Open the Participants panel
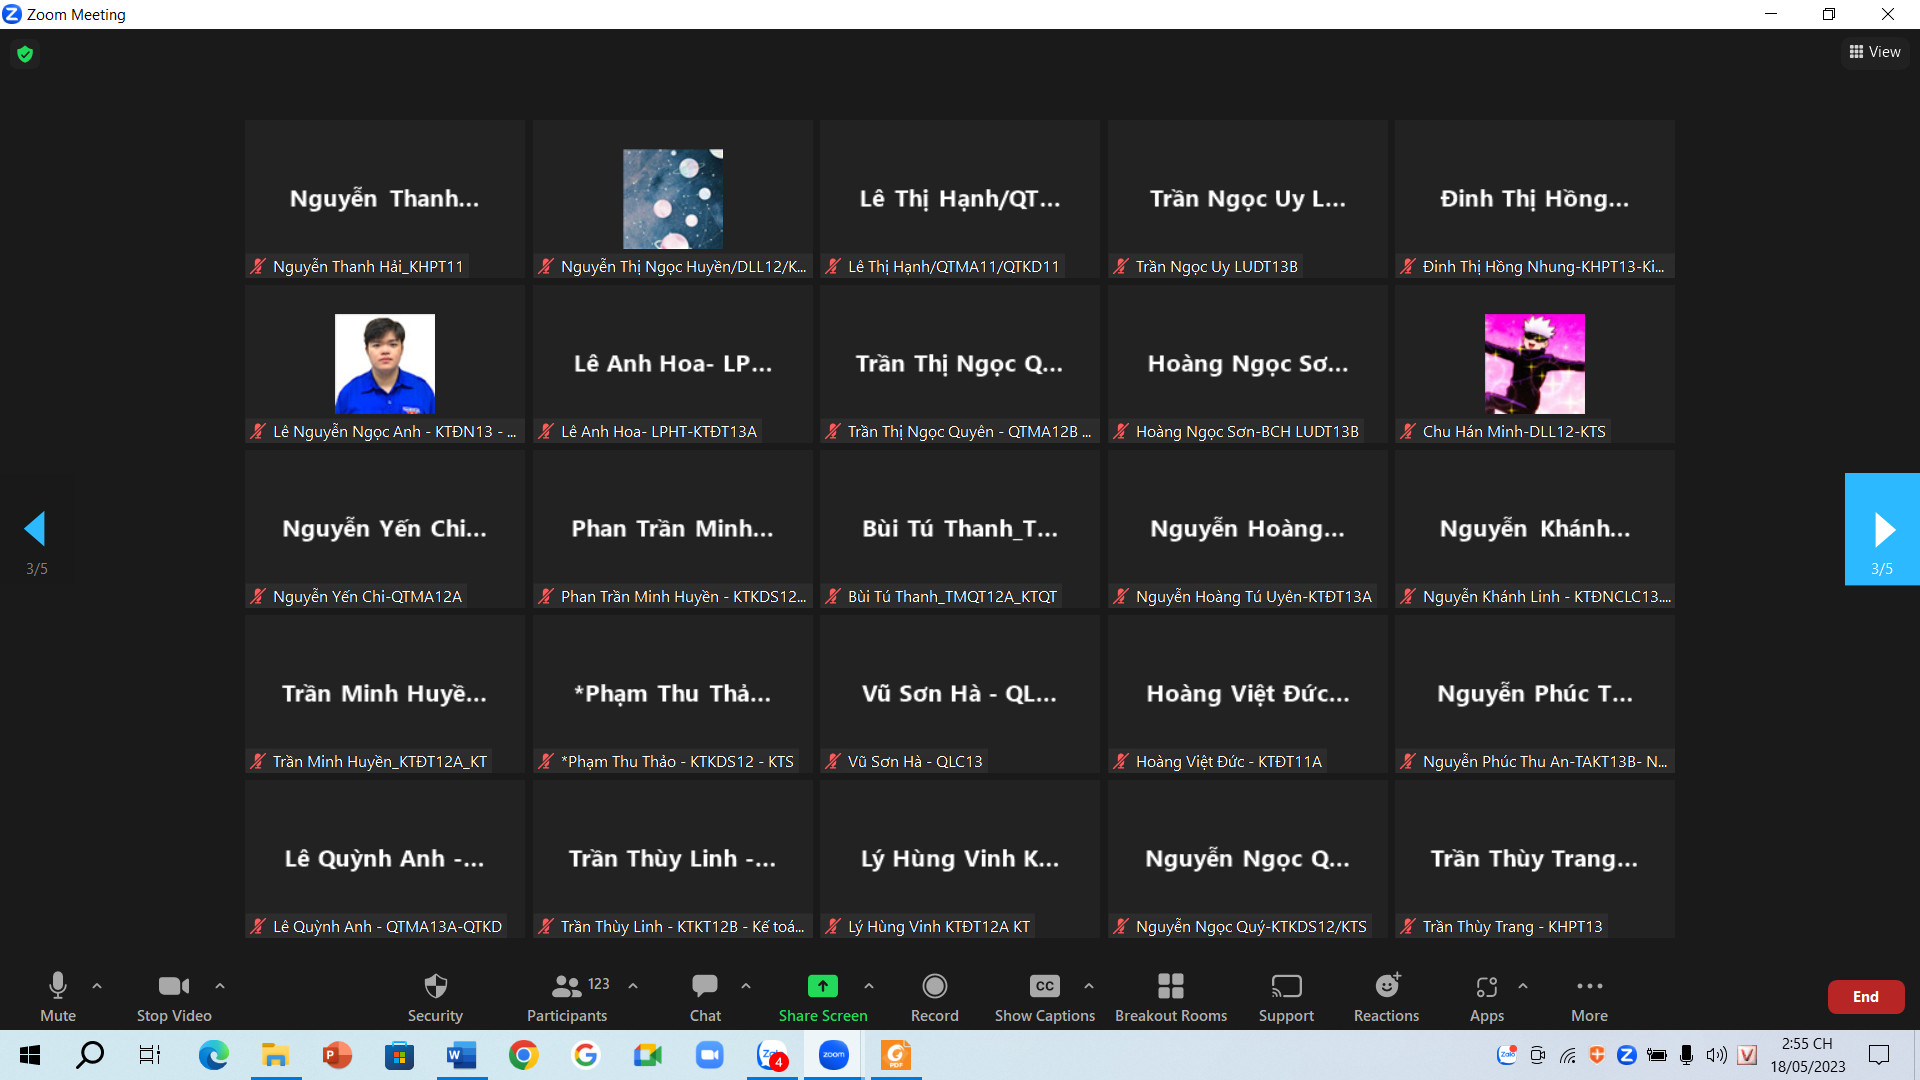Screen dimensions: 1920x1080 [567, 997]
